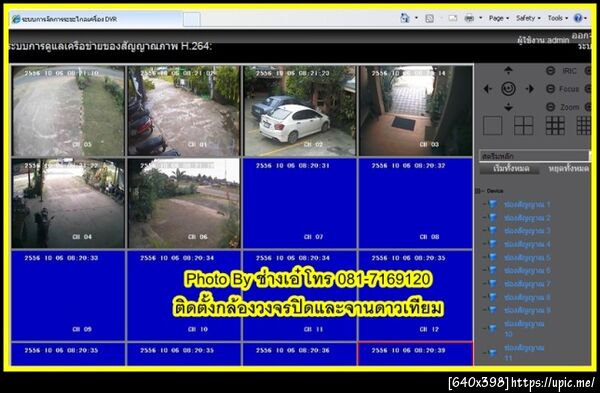Select the blank CH 12 video cell
The height and width of the screenshot is (393, 600).
click(416, 296)
